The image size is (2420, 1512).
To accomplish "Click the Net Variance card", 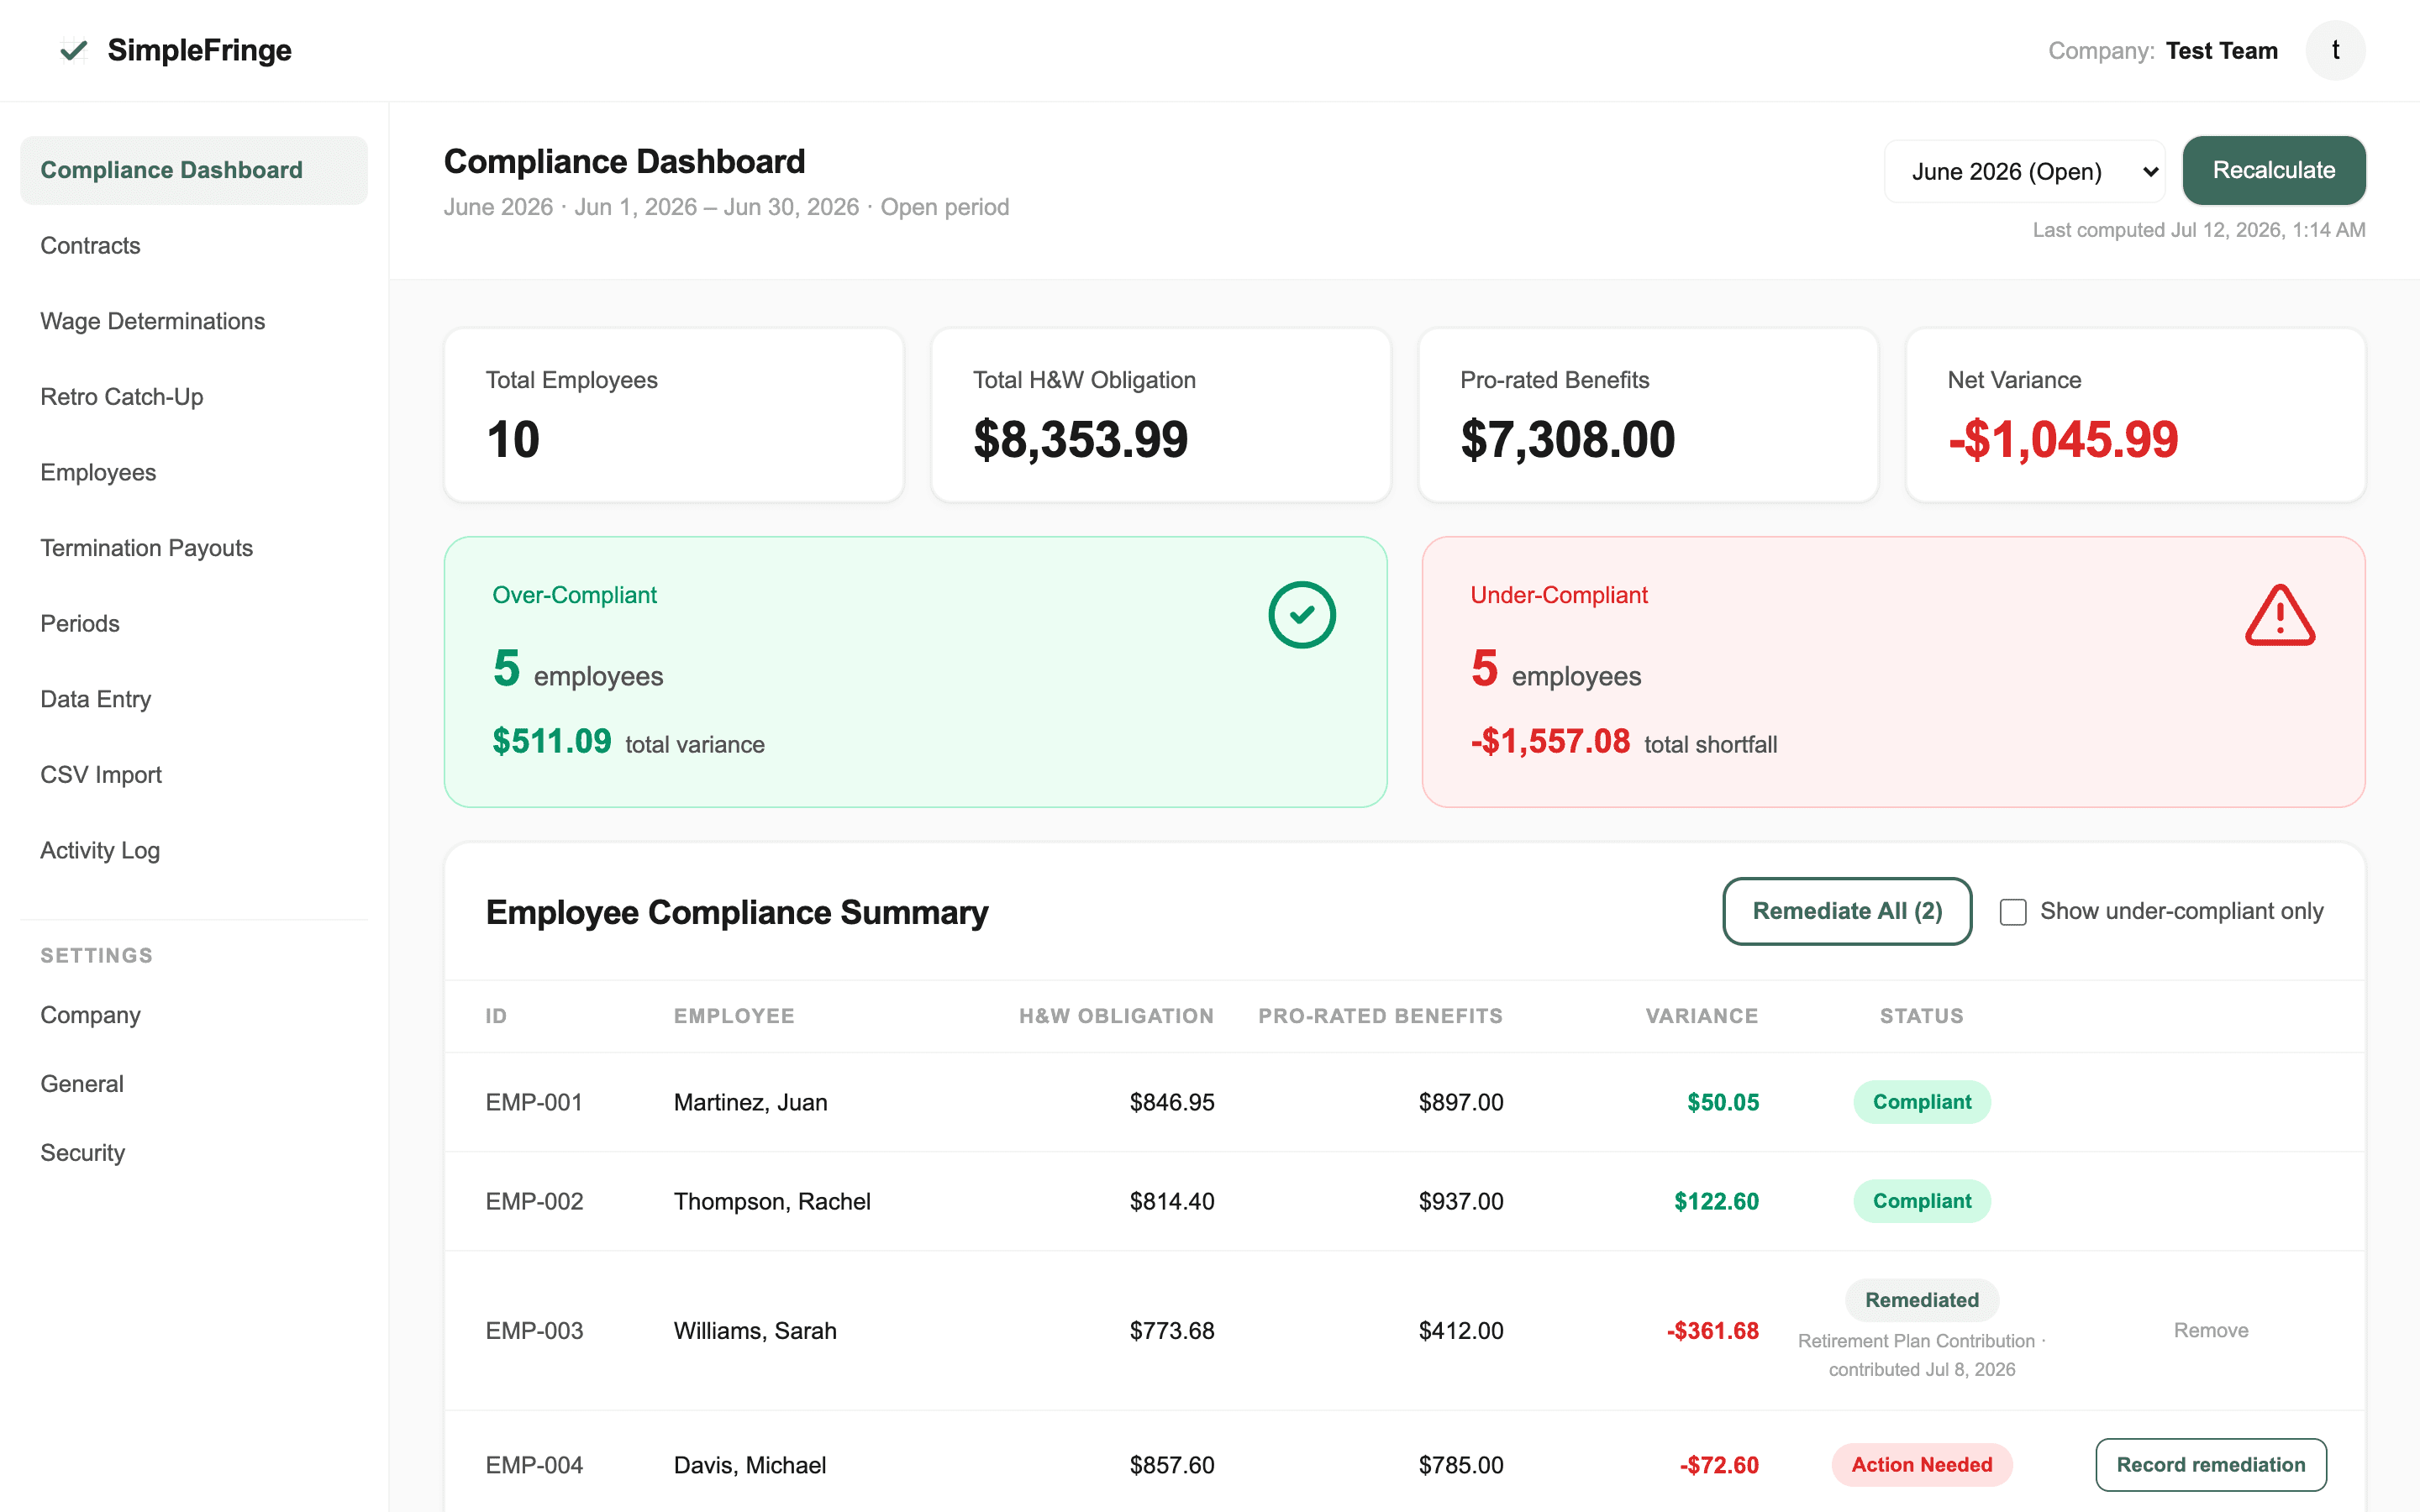I will 2136,415.
